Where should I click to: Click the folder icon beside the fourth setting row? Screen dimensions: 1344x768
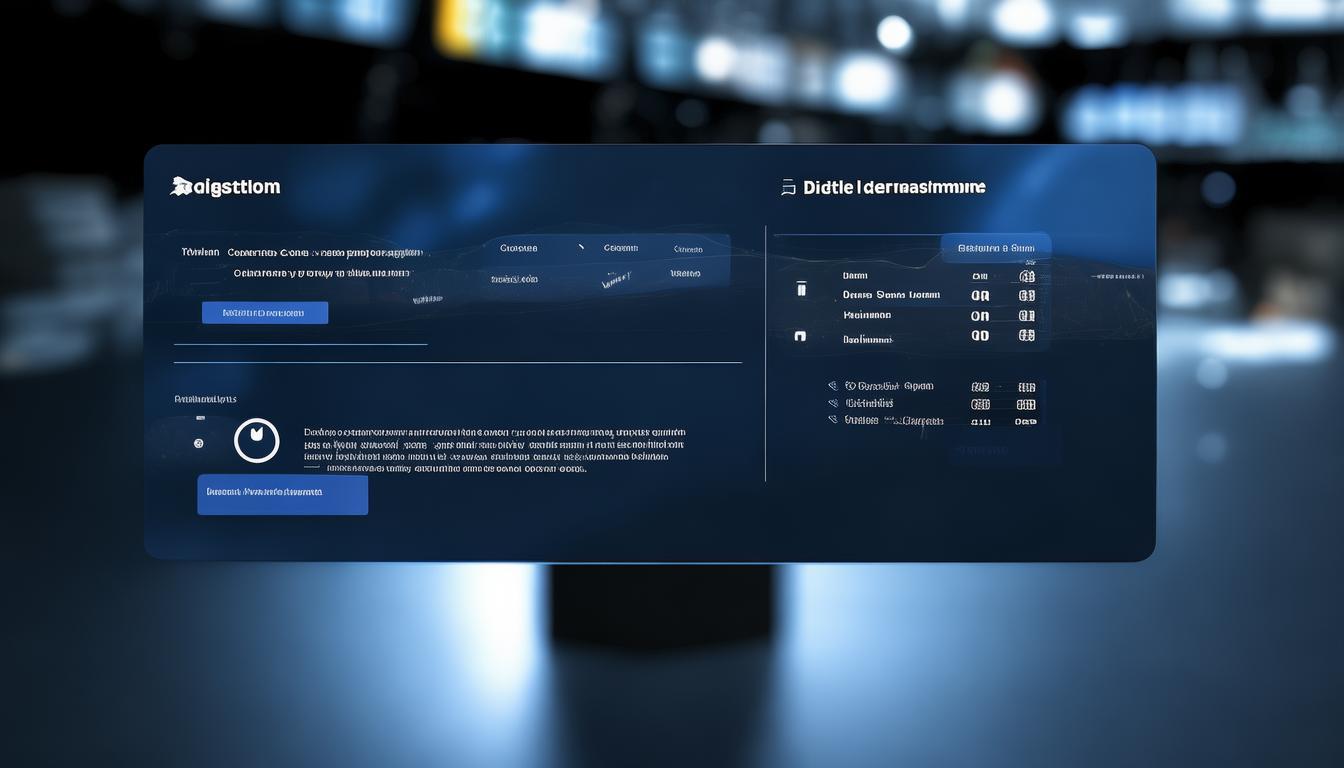click(798, 335)
